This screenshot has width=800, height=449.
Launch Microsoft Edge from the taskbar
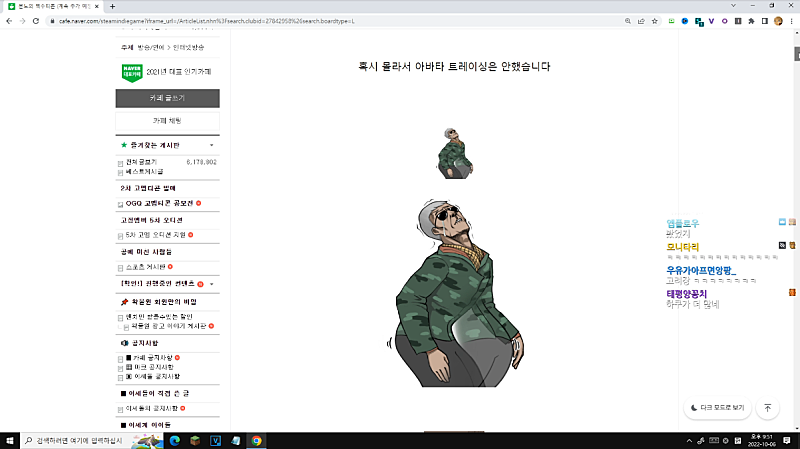(174, 440)
